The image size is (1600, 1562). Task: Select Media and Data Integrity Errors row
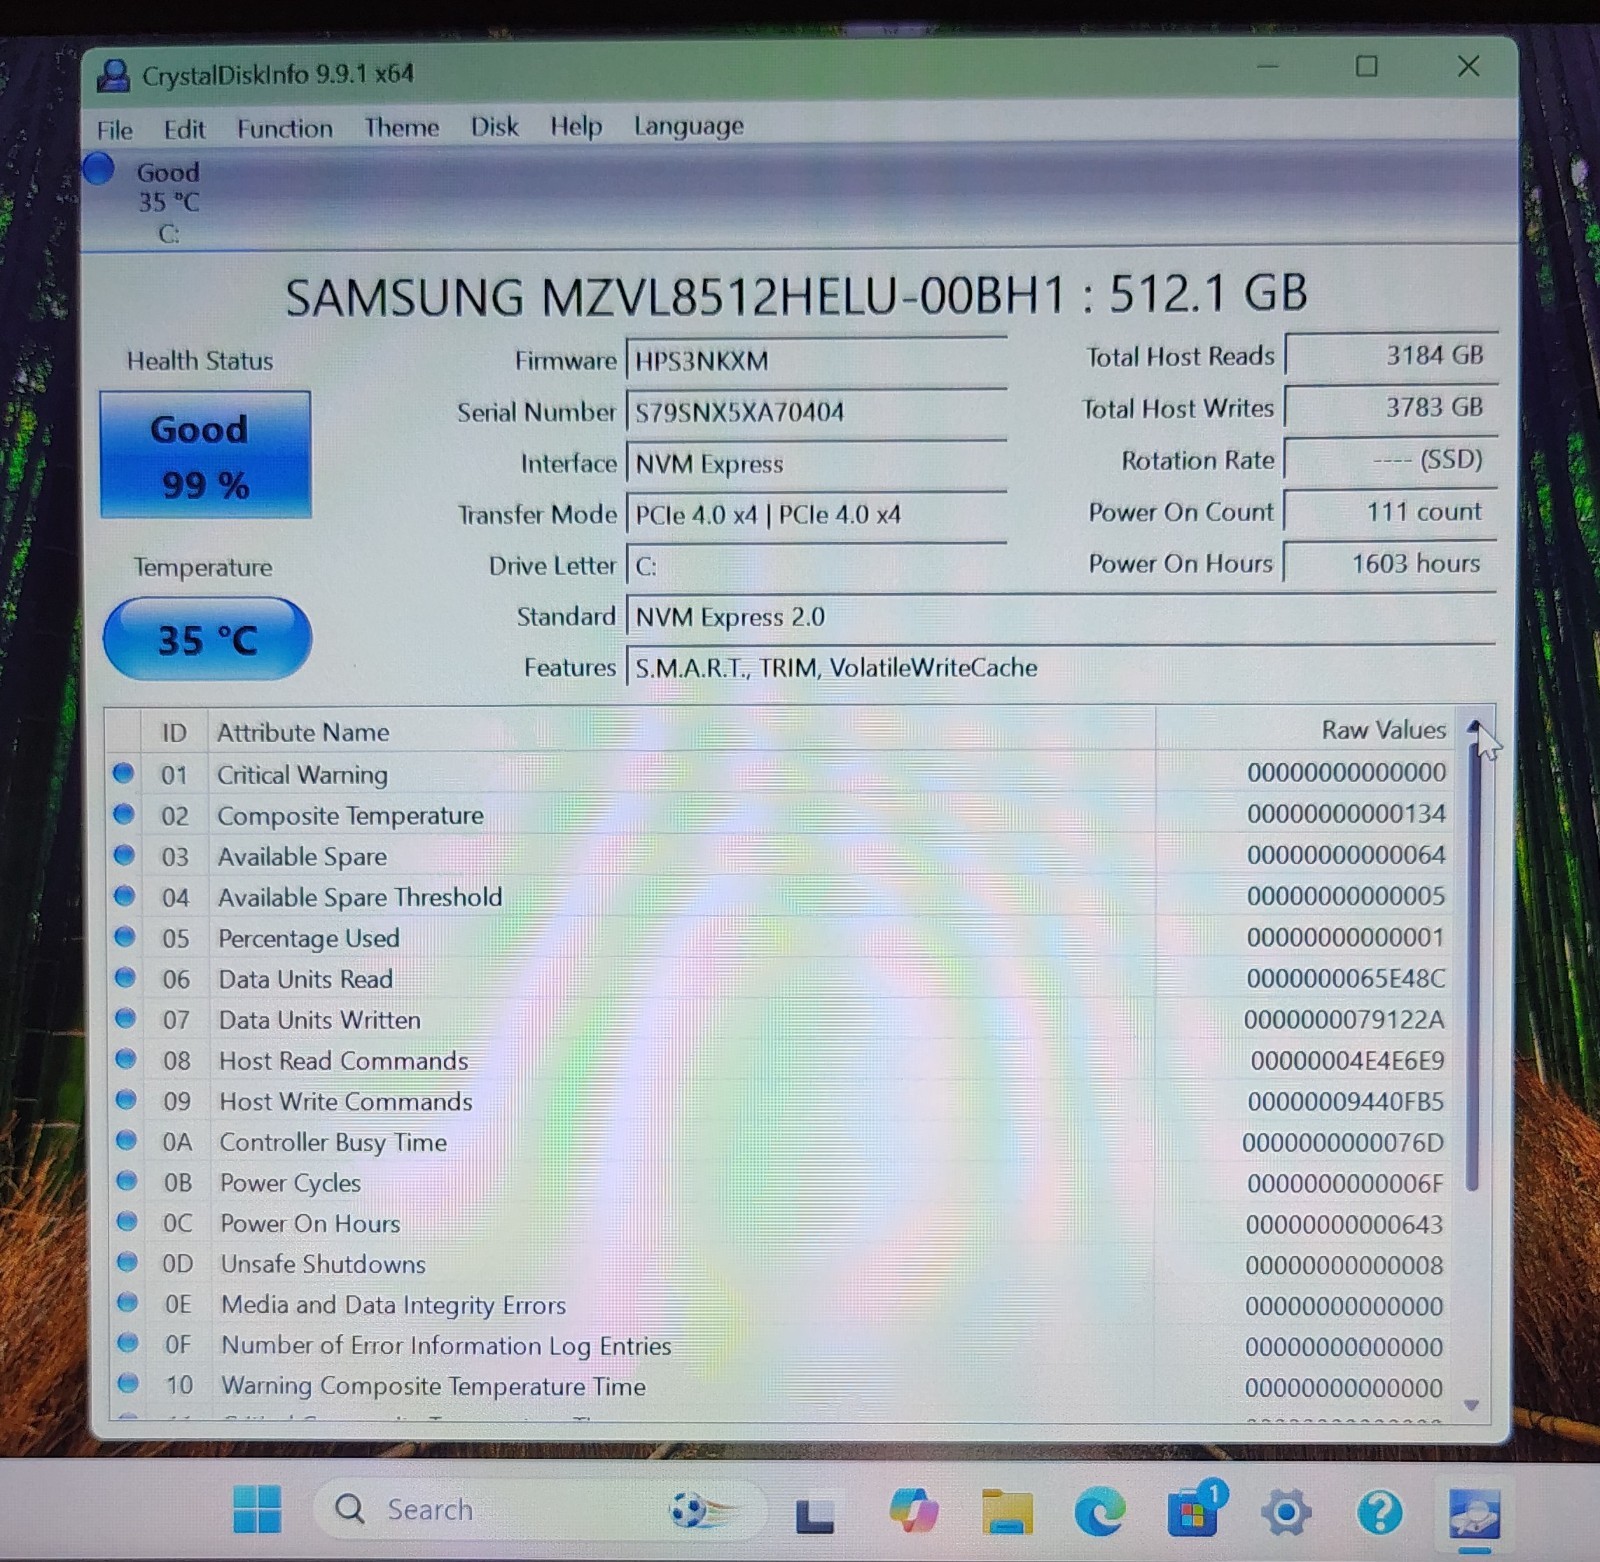coord(780,1305)
